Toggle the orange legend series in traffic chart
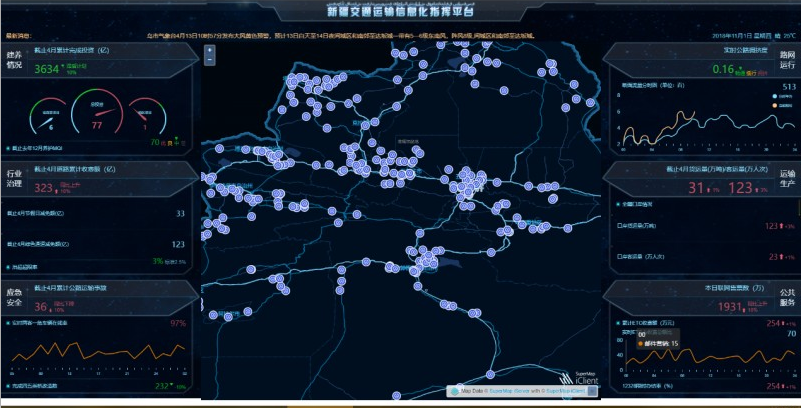801x408 pixels. (x=781, y=106)
